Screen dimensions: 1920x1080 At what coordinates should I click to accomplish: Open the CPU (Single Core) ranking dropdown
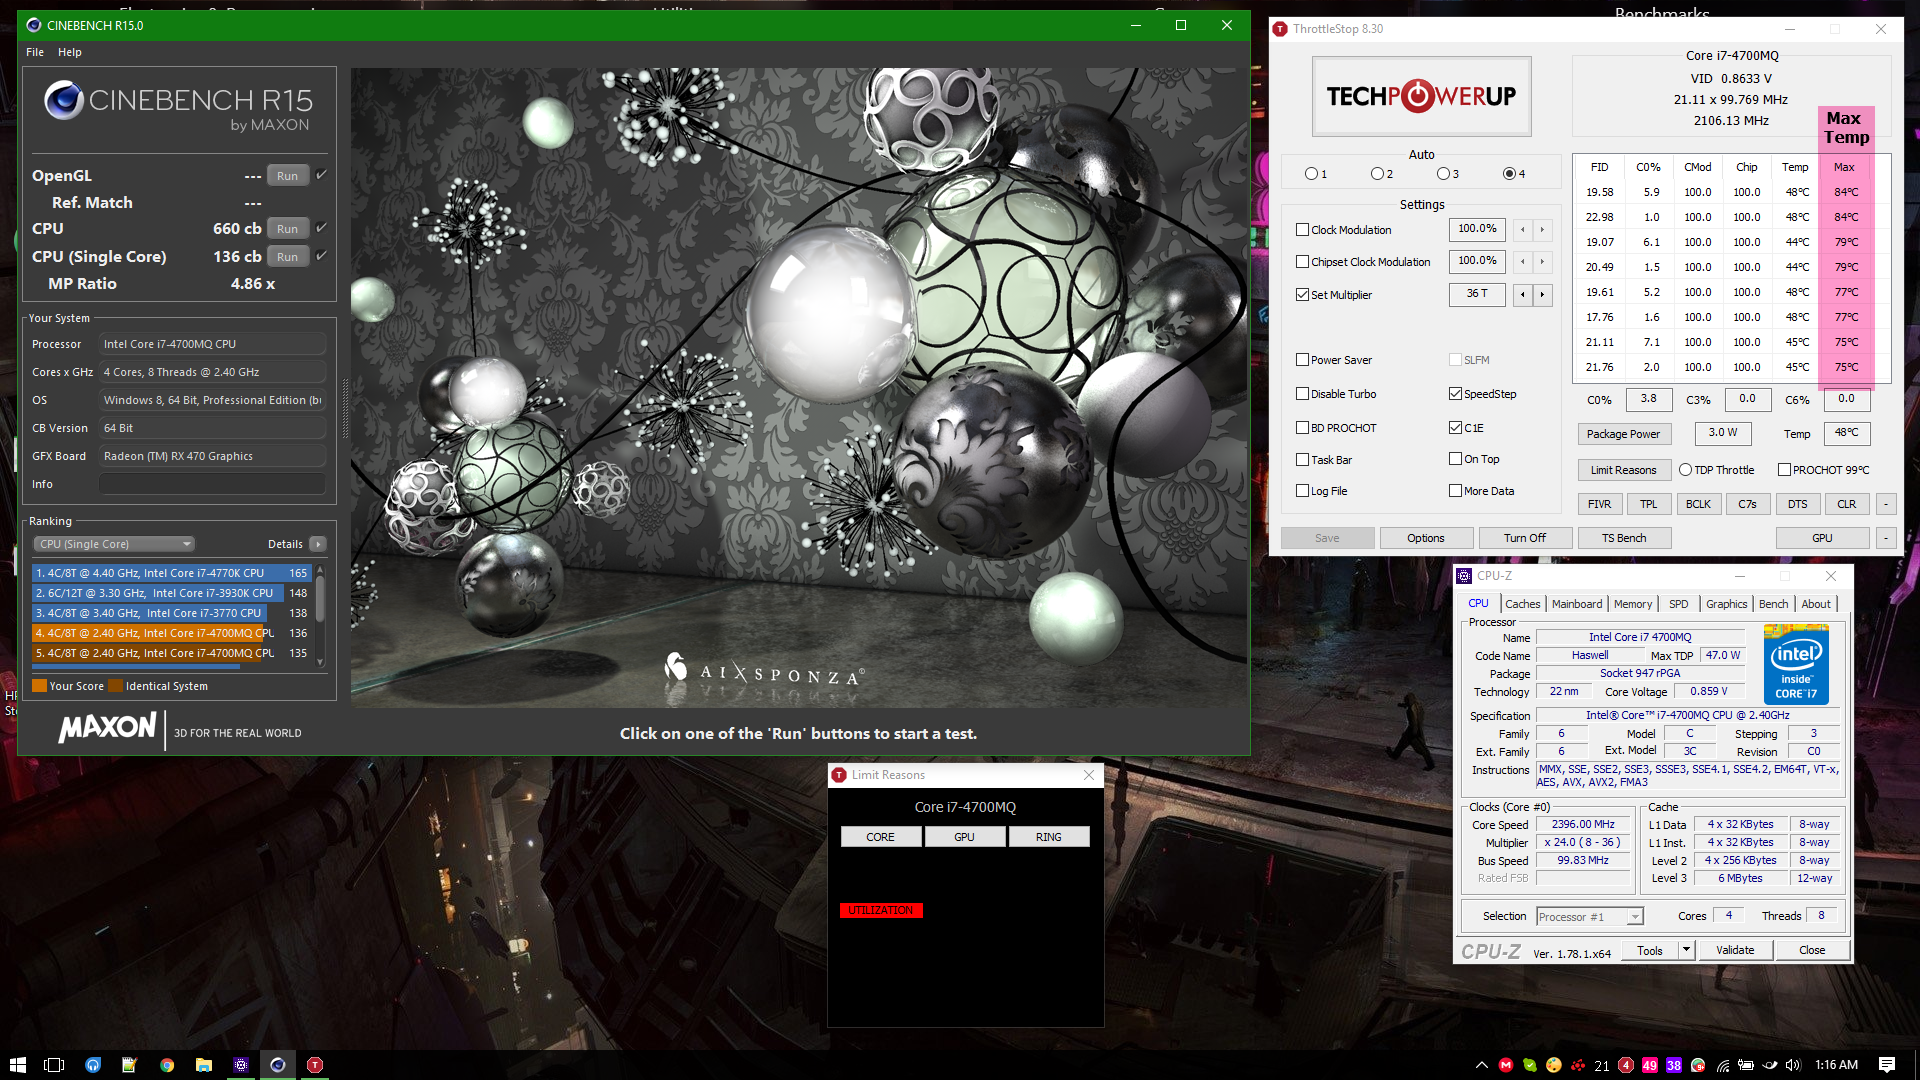114,544
